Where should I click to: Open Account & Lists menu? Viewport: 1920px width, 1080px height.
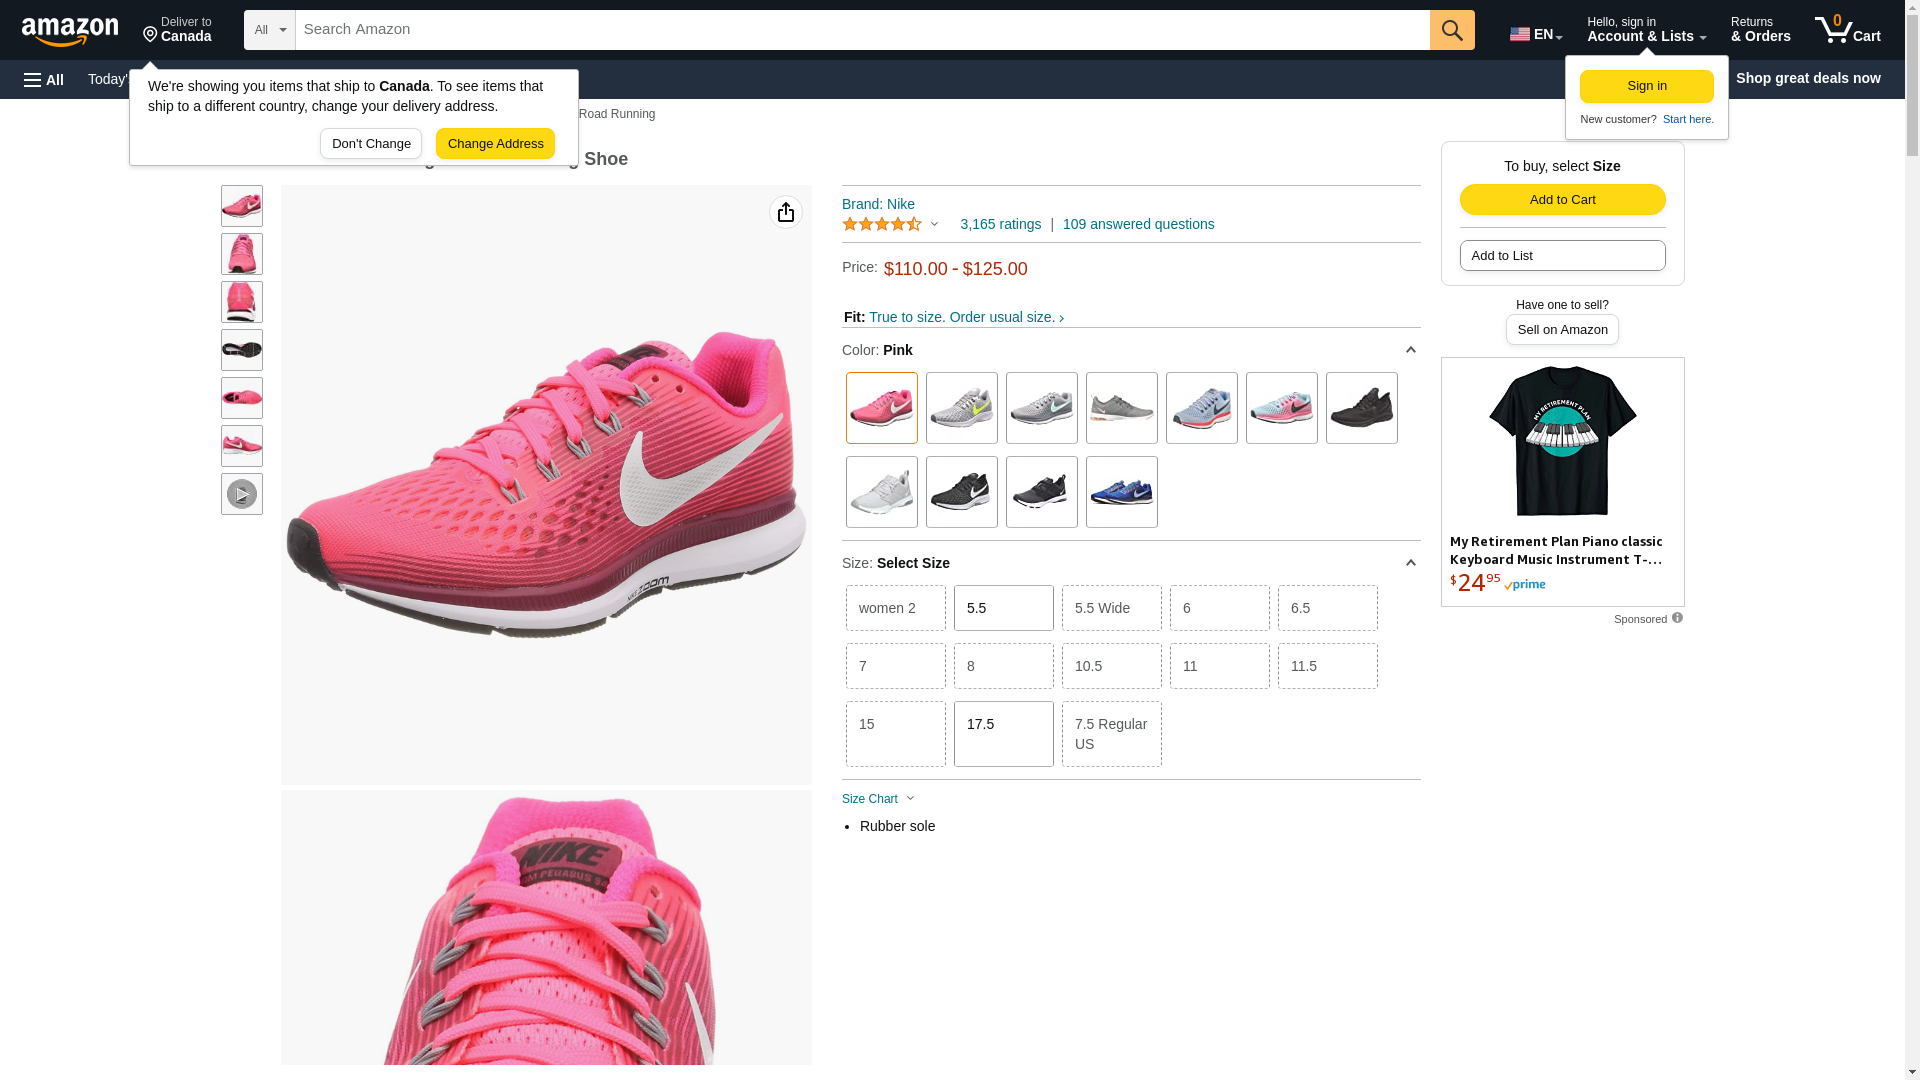1646,30
